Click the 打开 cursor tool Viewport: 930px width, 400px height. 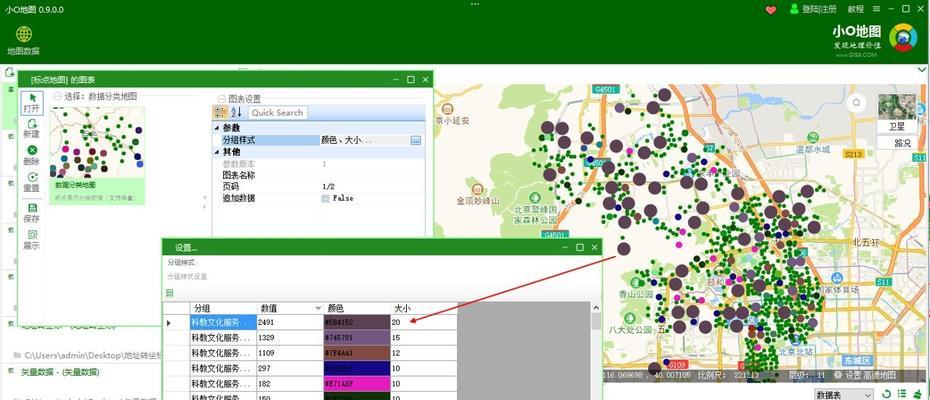point(31,103)
